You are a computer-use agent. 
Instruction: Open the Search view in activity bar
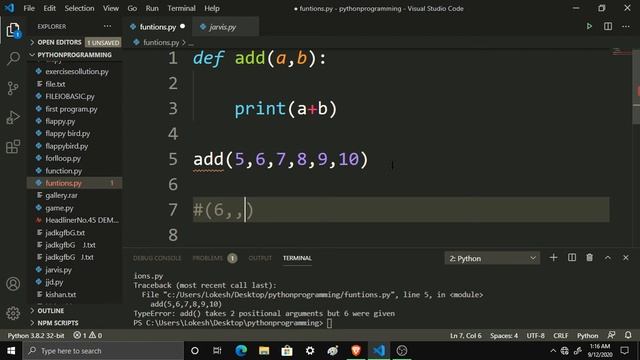13,58
